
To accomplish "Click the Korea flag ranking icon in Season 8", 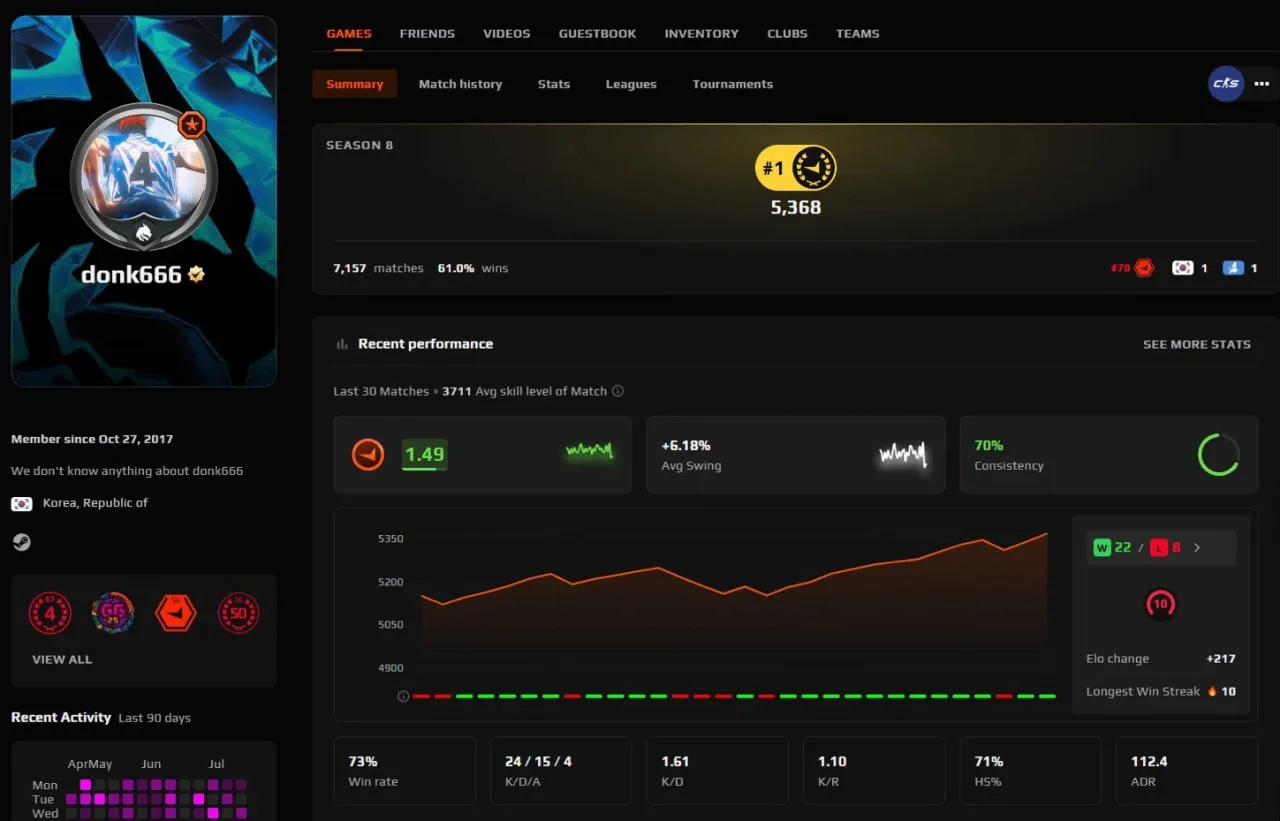I will 1183,268.
